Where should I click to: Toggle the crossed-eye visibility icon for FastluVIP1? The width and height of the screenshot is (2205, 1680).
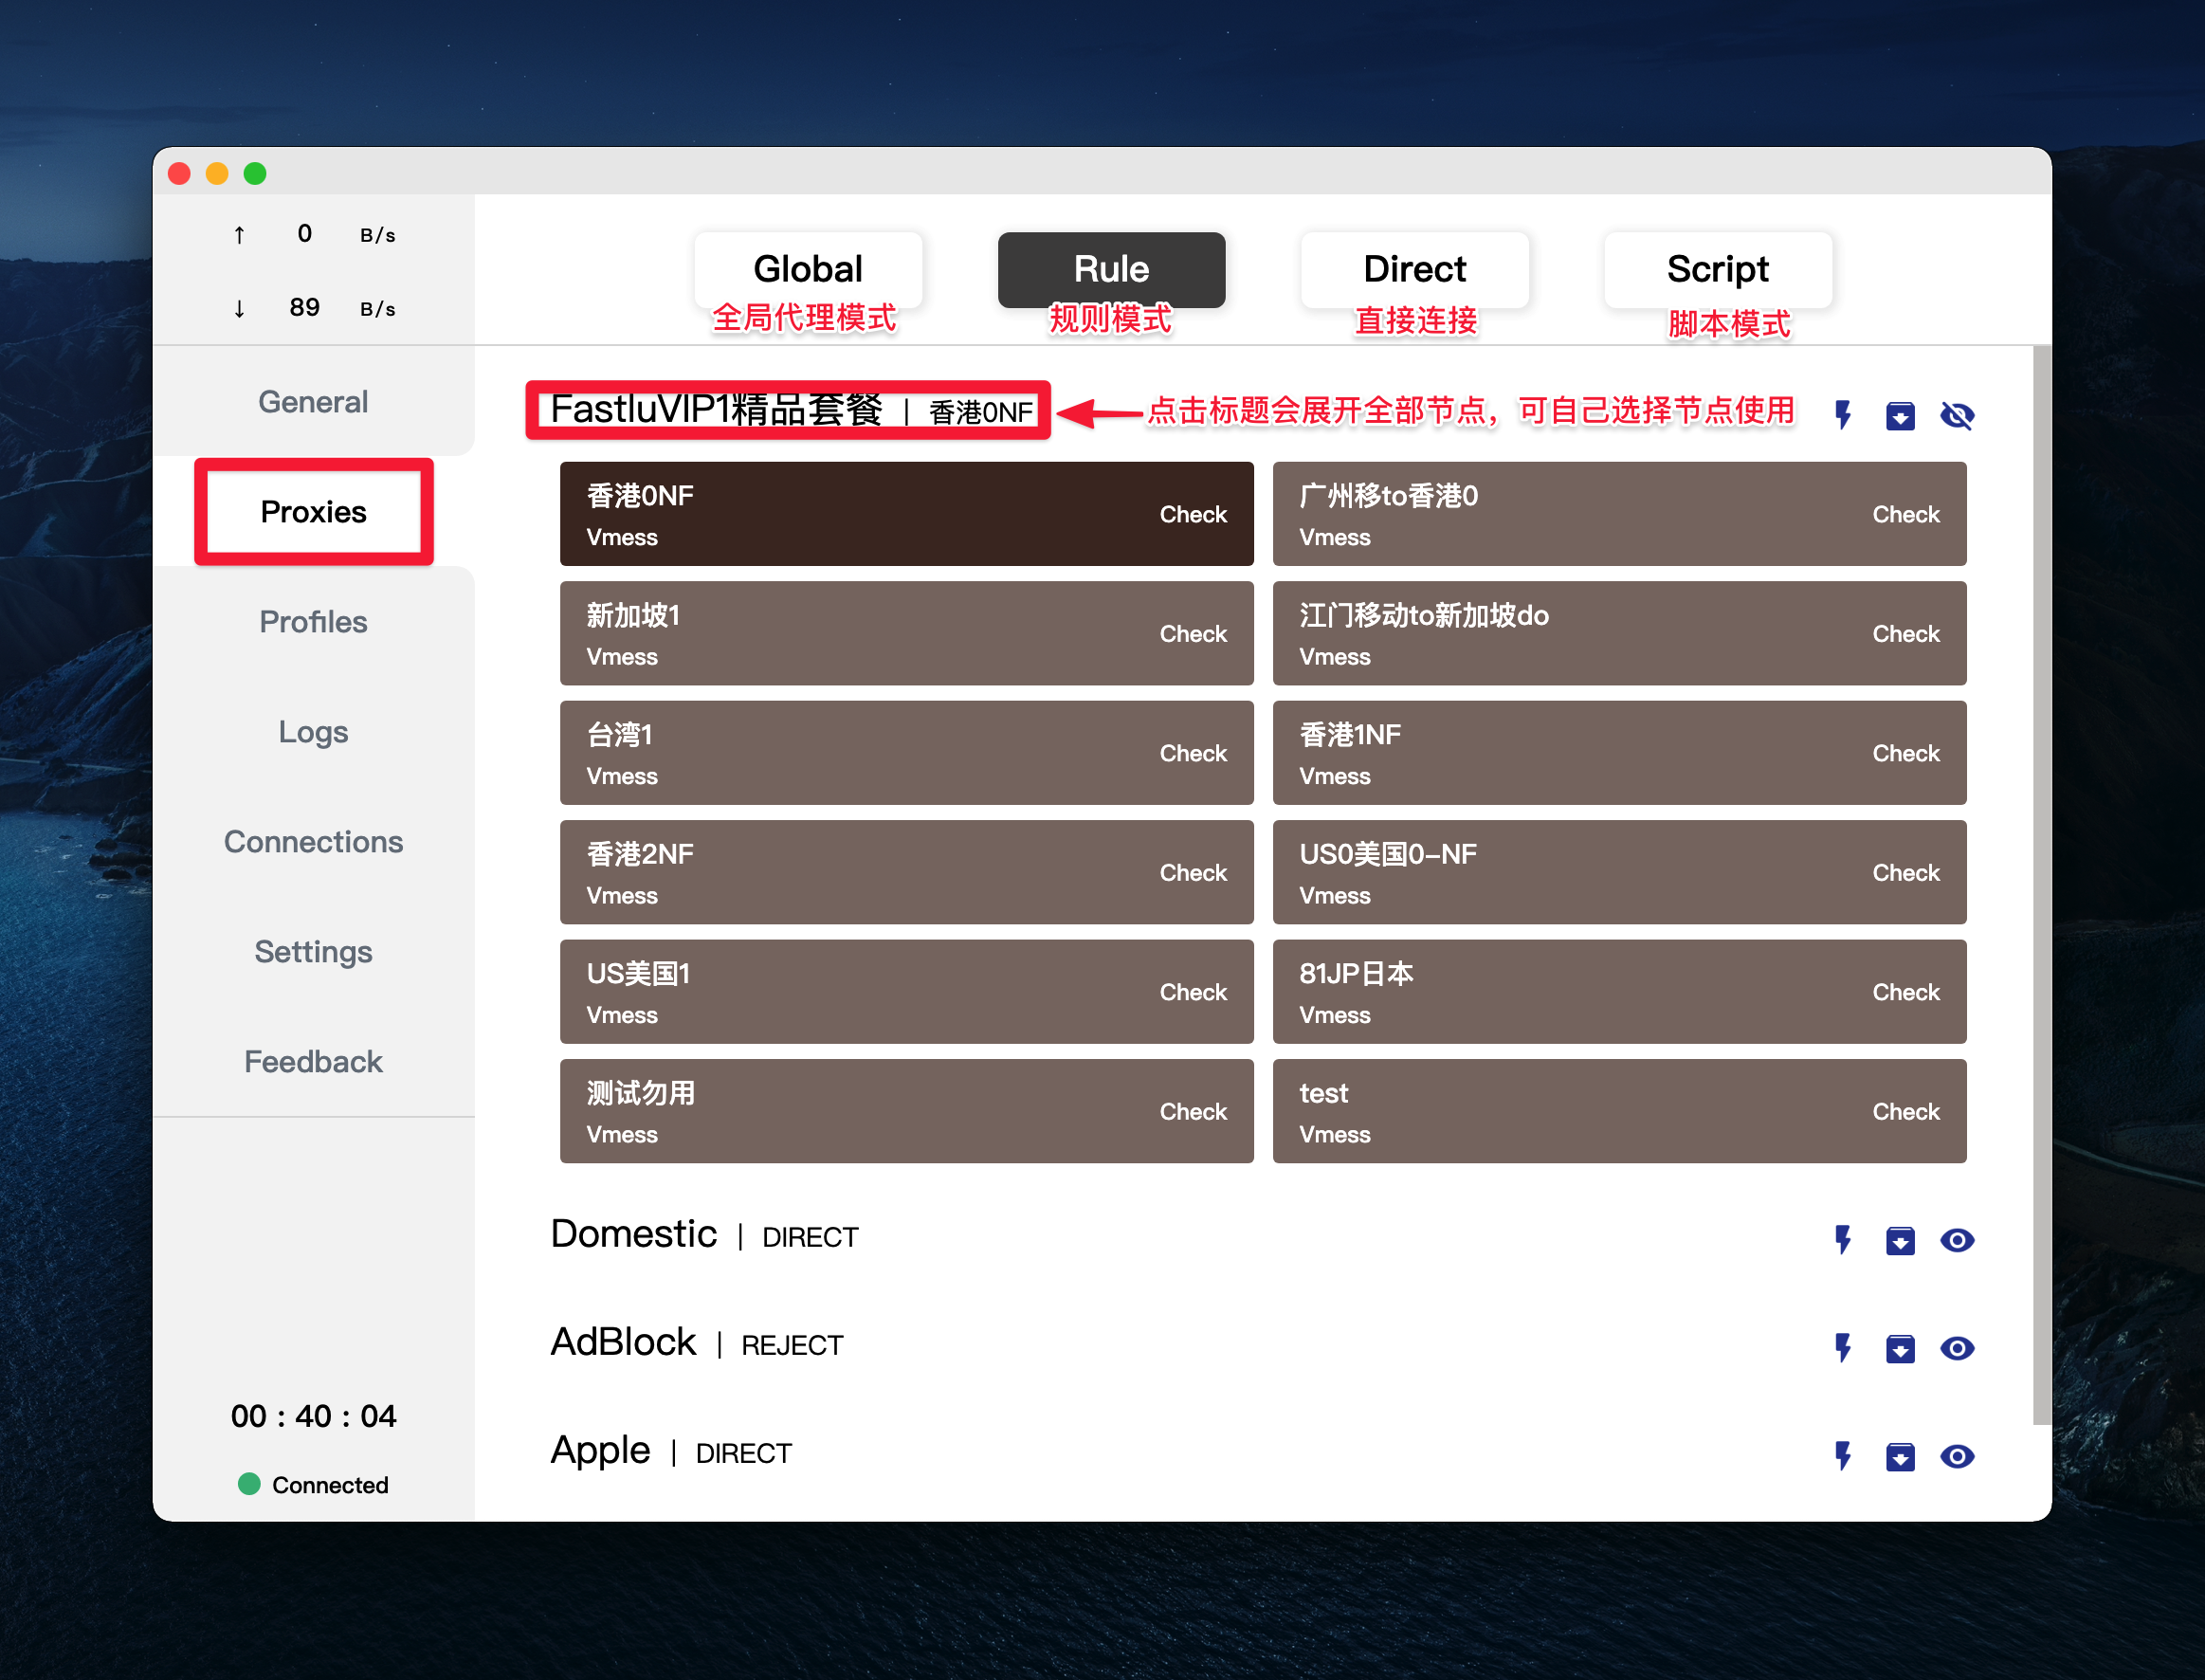click(x=1956, y=415)
